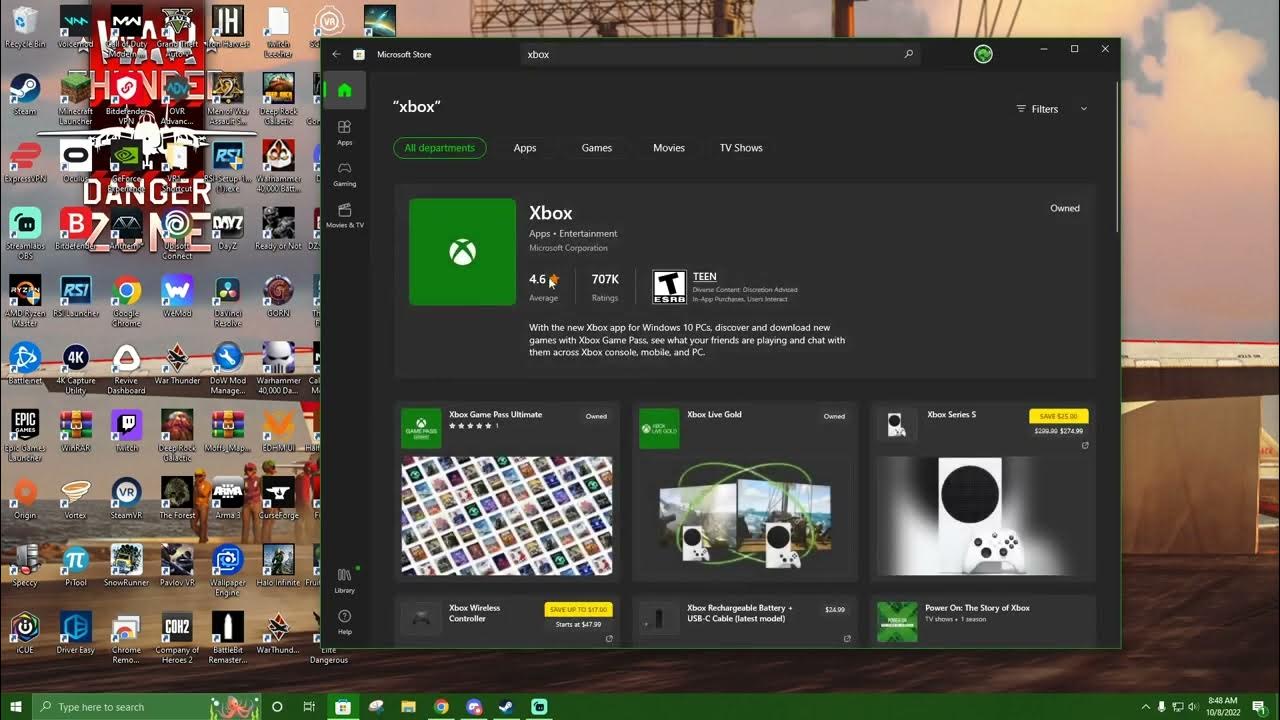Open Help in Store sidebar
1280x720 pixels.
[x=344, y=622]
